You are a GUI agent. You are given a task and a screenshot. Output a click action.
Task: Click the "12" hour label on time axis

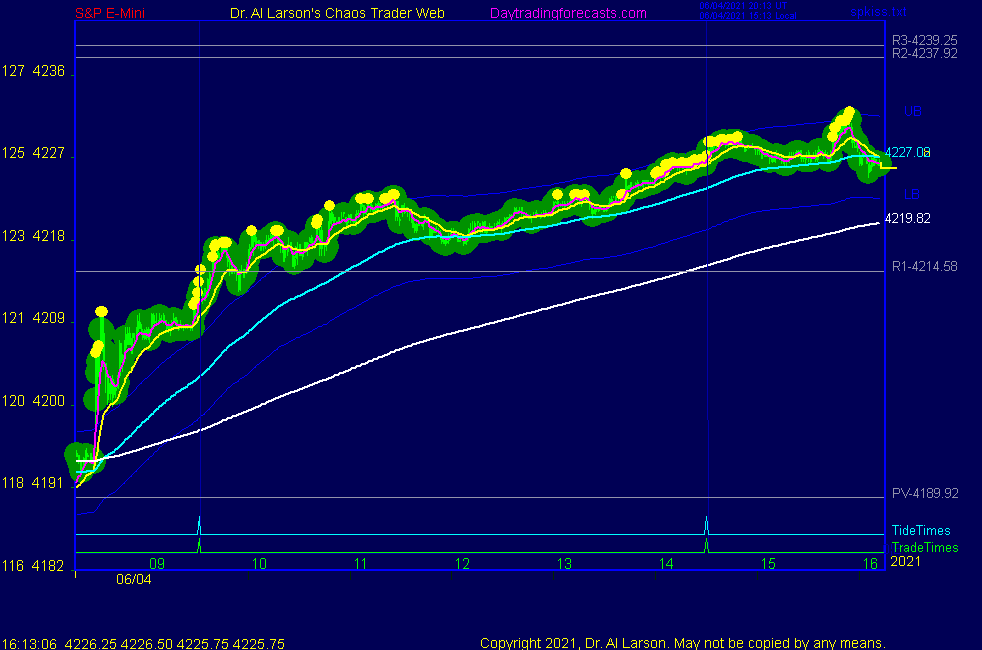pyautogui.click(x=462, y=564)
